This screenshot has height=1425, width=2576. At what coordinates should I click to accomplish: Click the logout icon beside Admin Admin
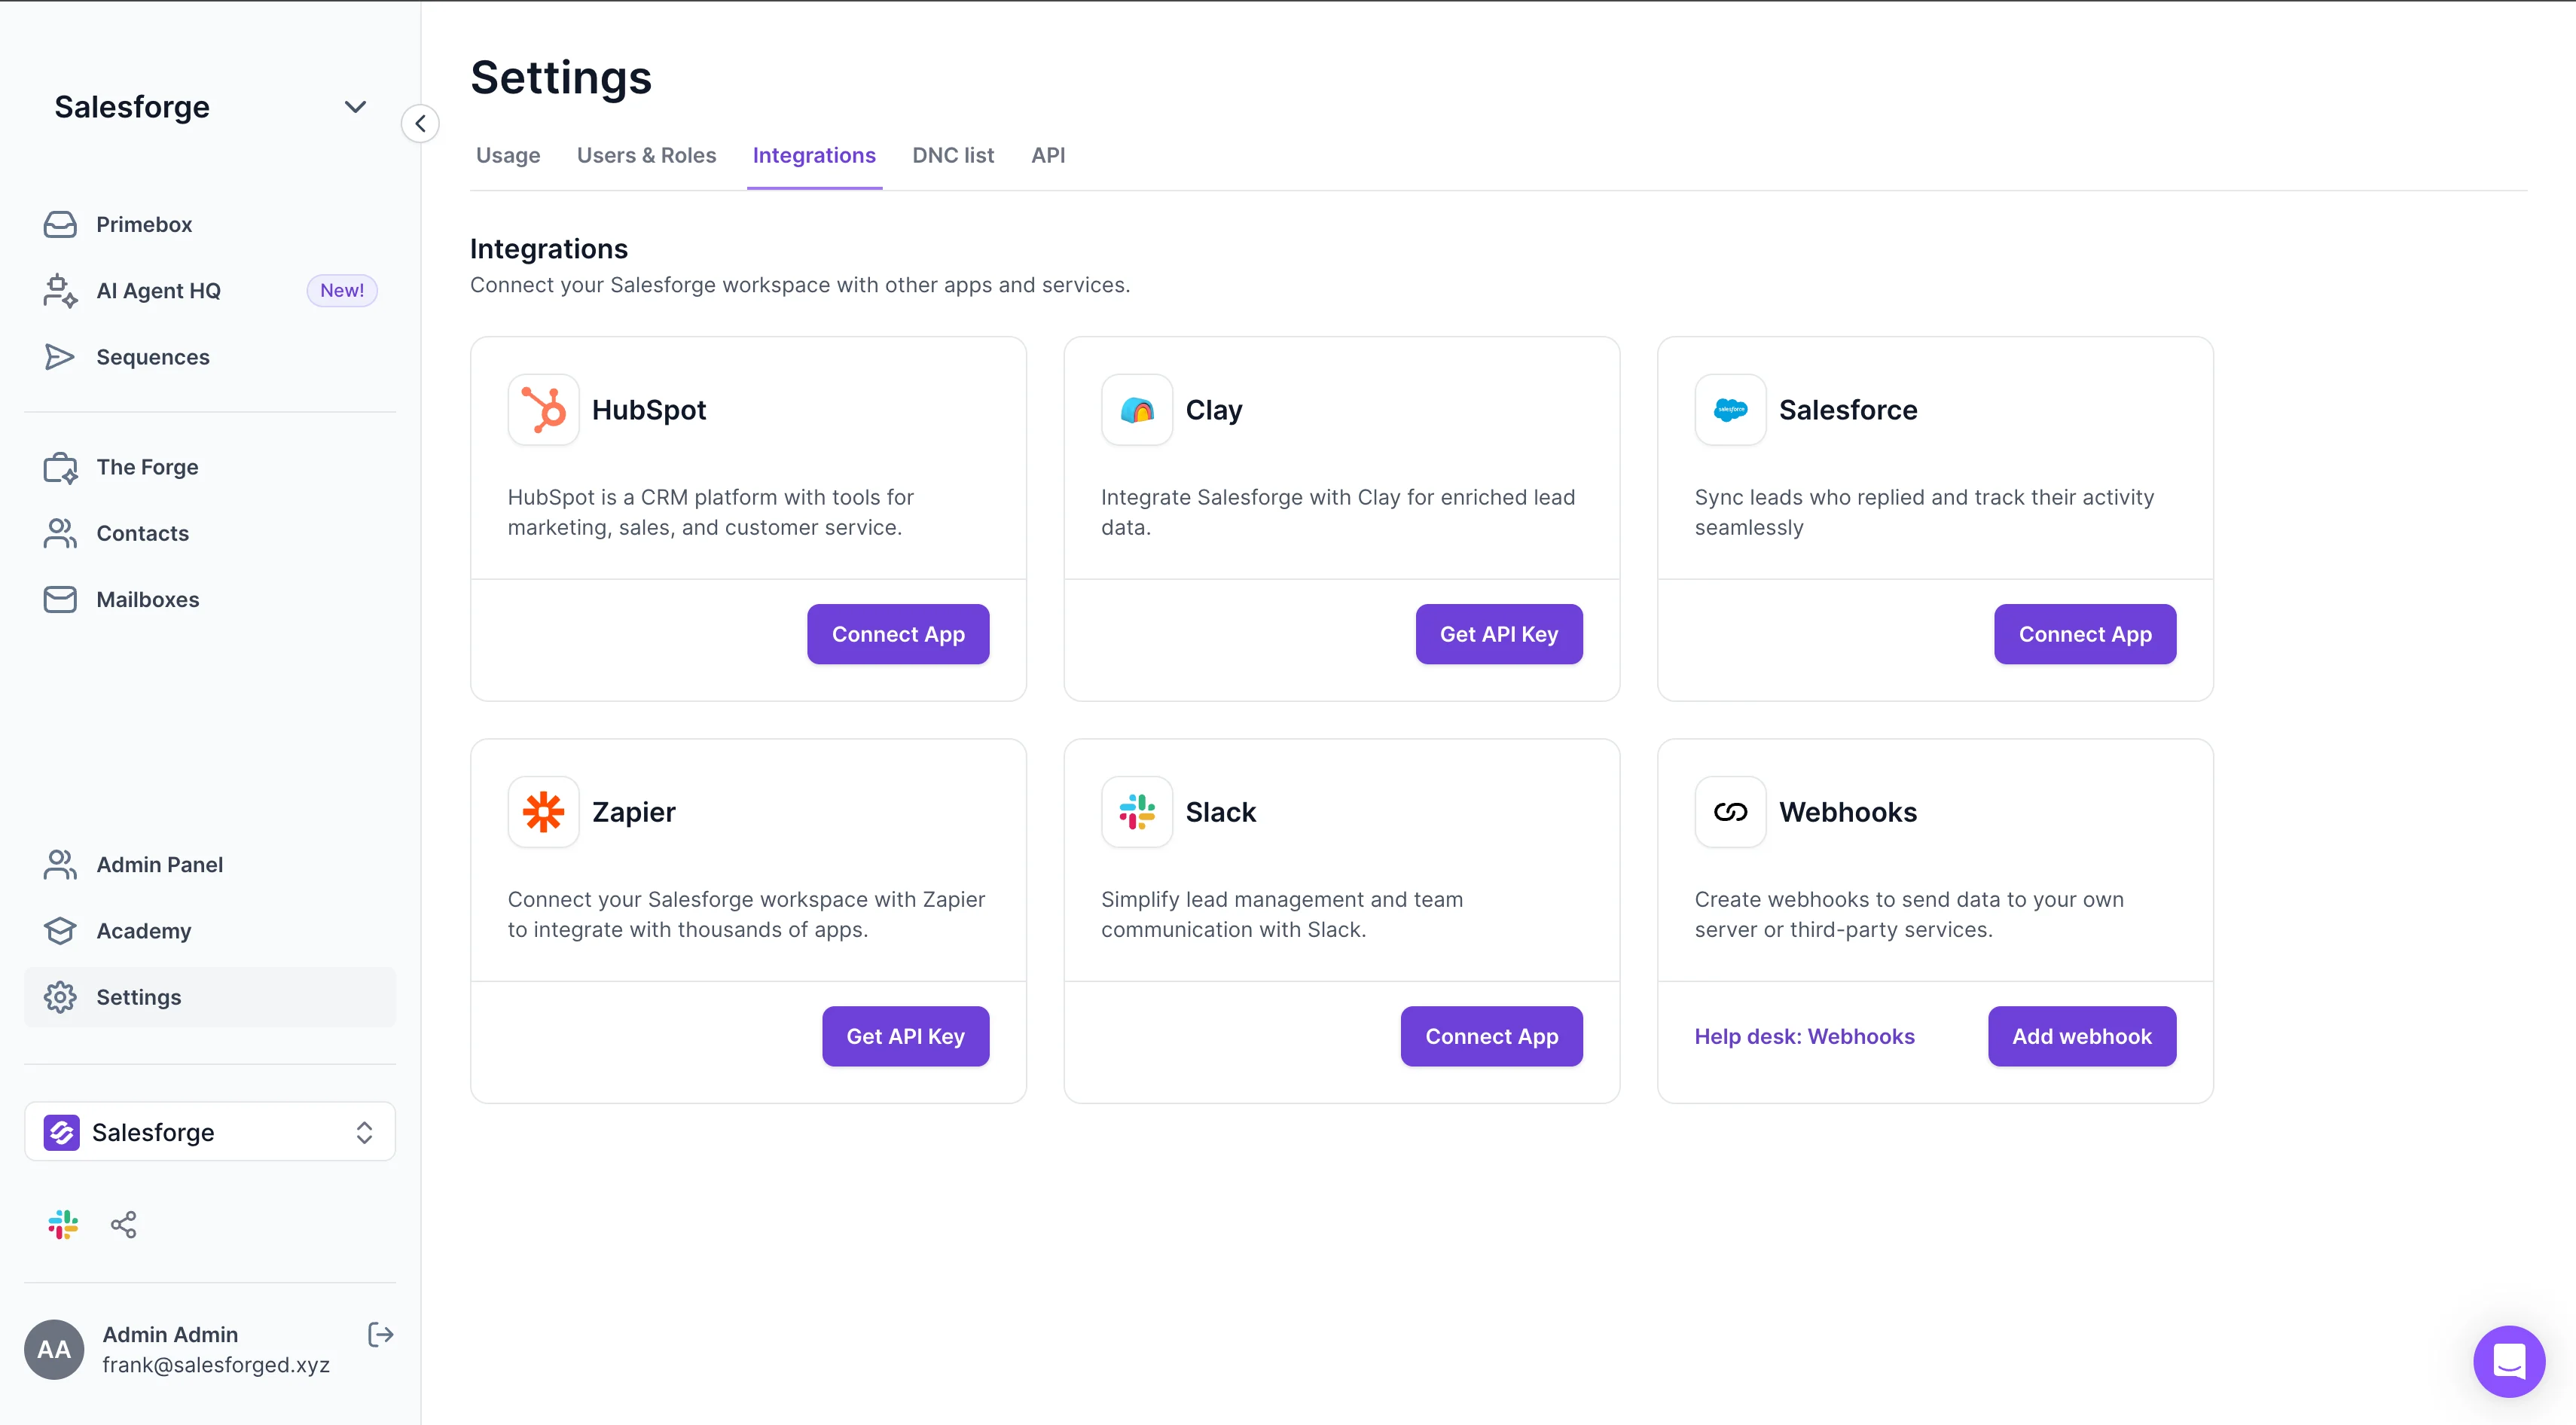click(x=380, y=1334)
